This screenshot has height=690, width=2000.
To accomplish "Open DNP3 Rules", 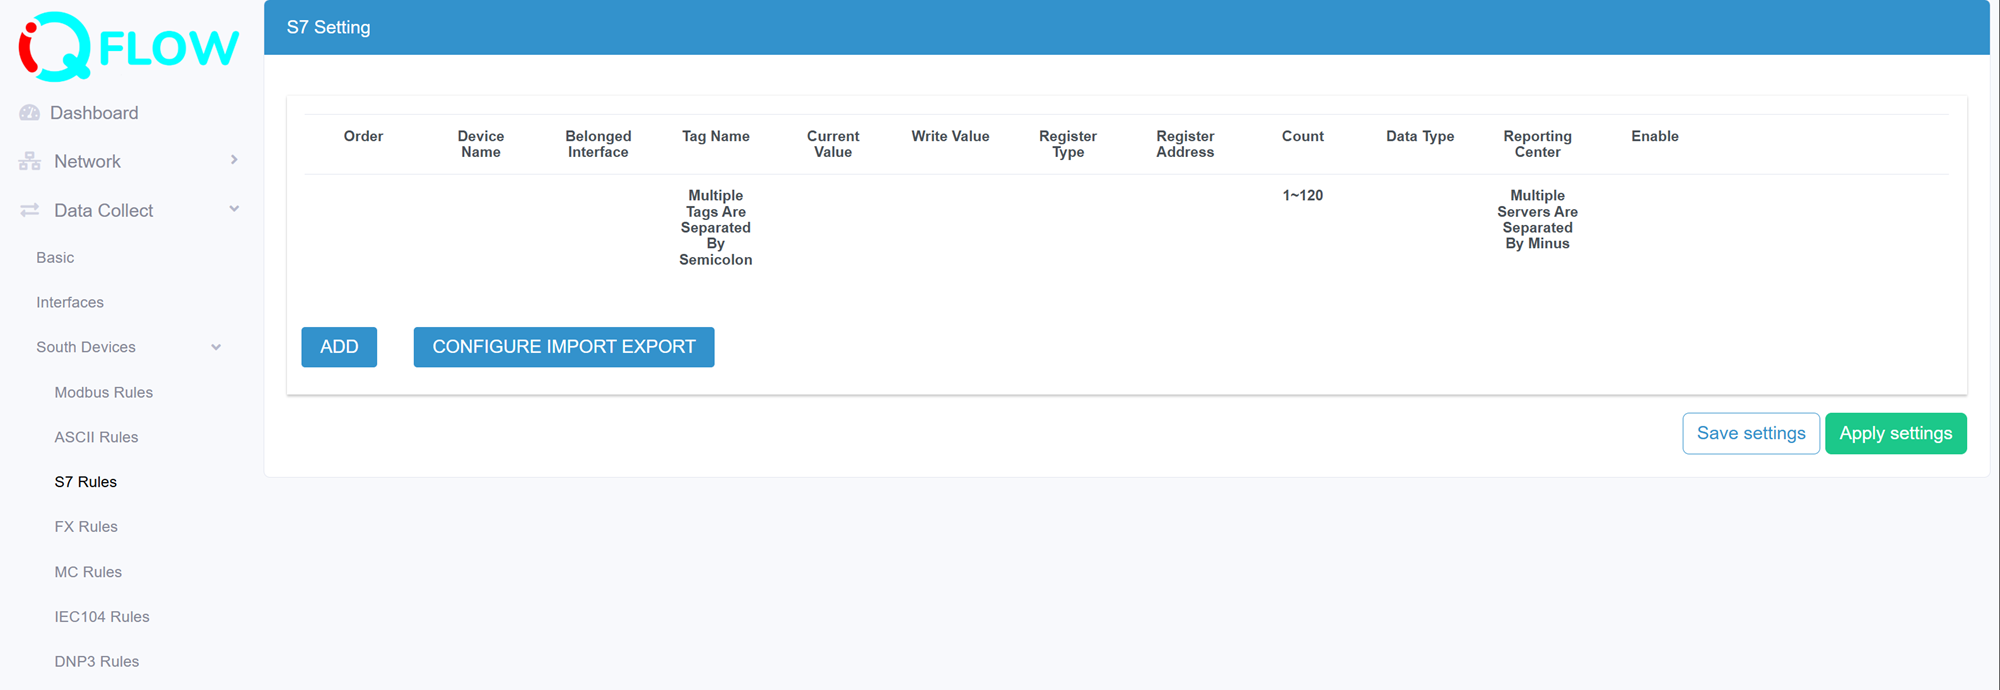I will point(97,662).
